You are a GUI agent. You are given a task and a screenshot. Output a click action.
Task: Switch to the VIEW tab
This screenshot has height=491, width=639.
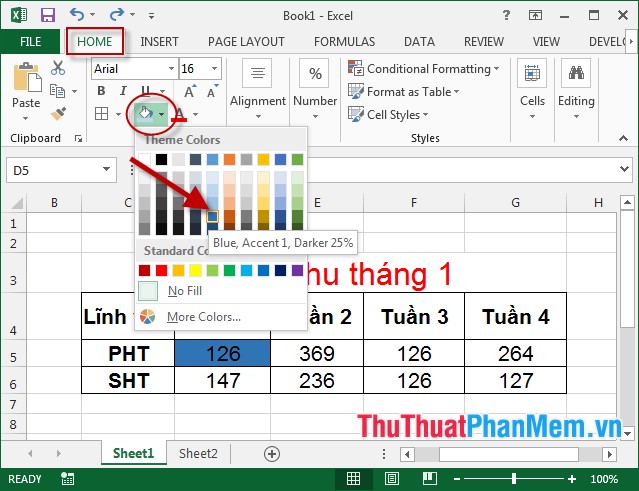click(546, 42)
